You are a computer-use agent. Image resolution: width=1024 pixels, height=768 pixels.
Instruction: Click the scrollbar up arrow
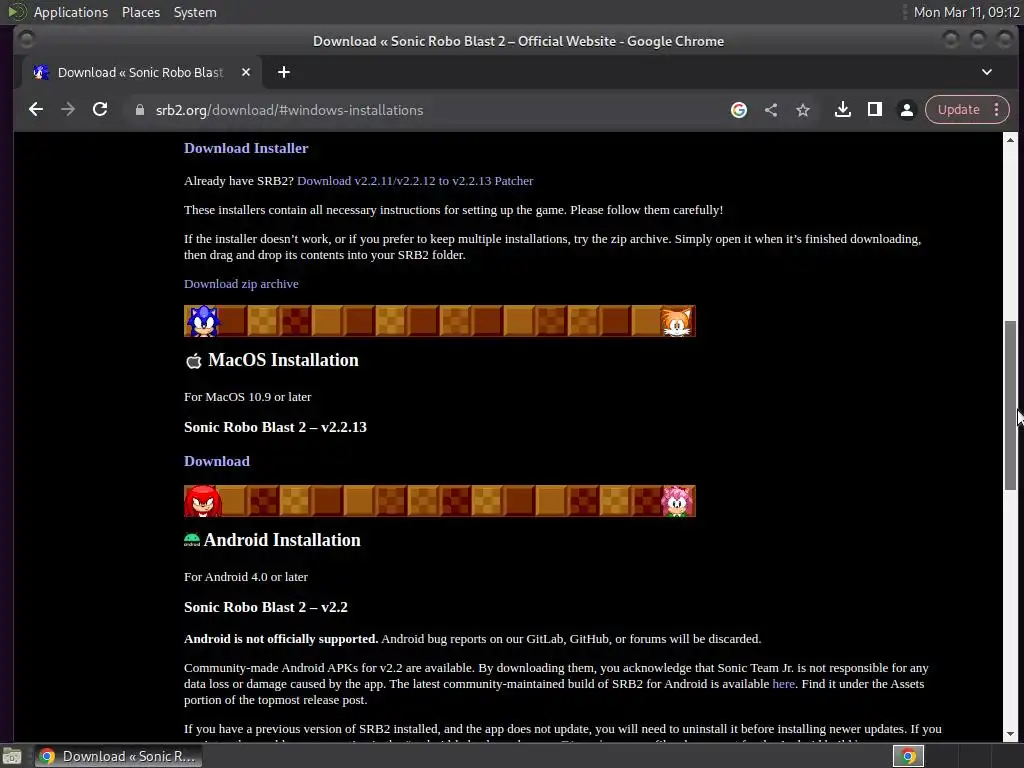point(1010,140)
